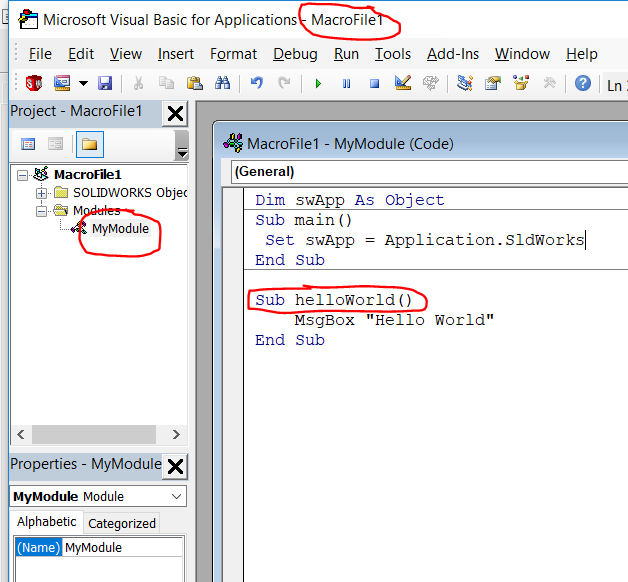The image size is (628, 582).
Task: Close the Properties - MyModule pane
Action: pyautogui.click(x=175, y=467)
